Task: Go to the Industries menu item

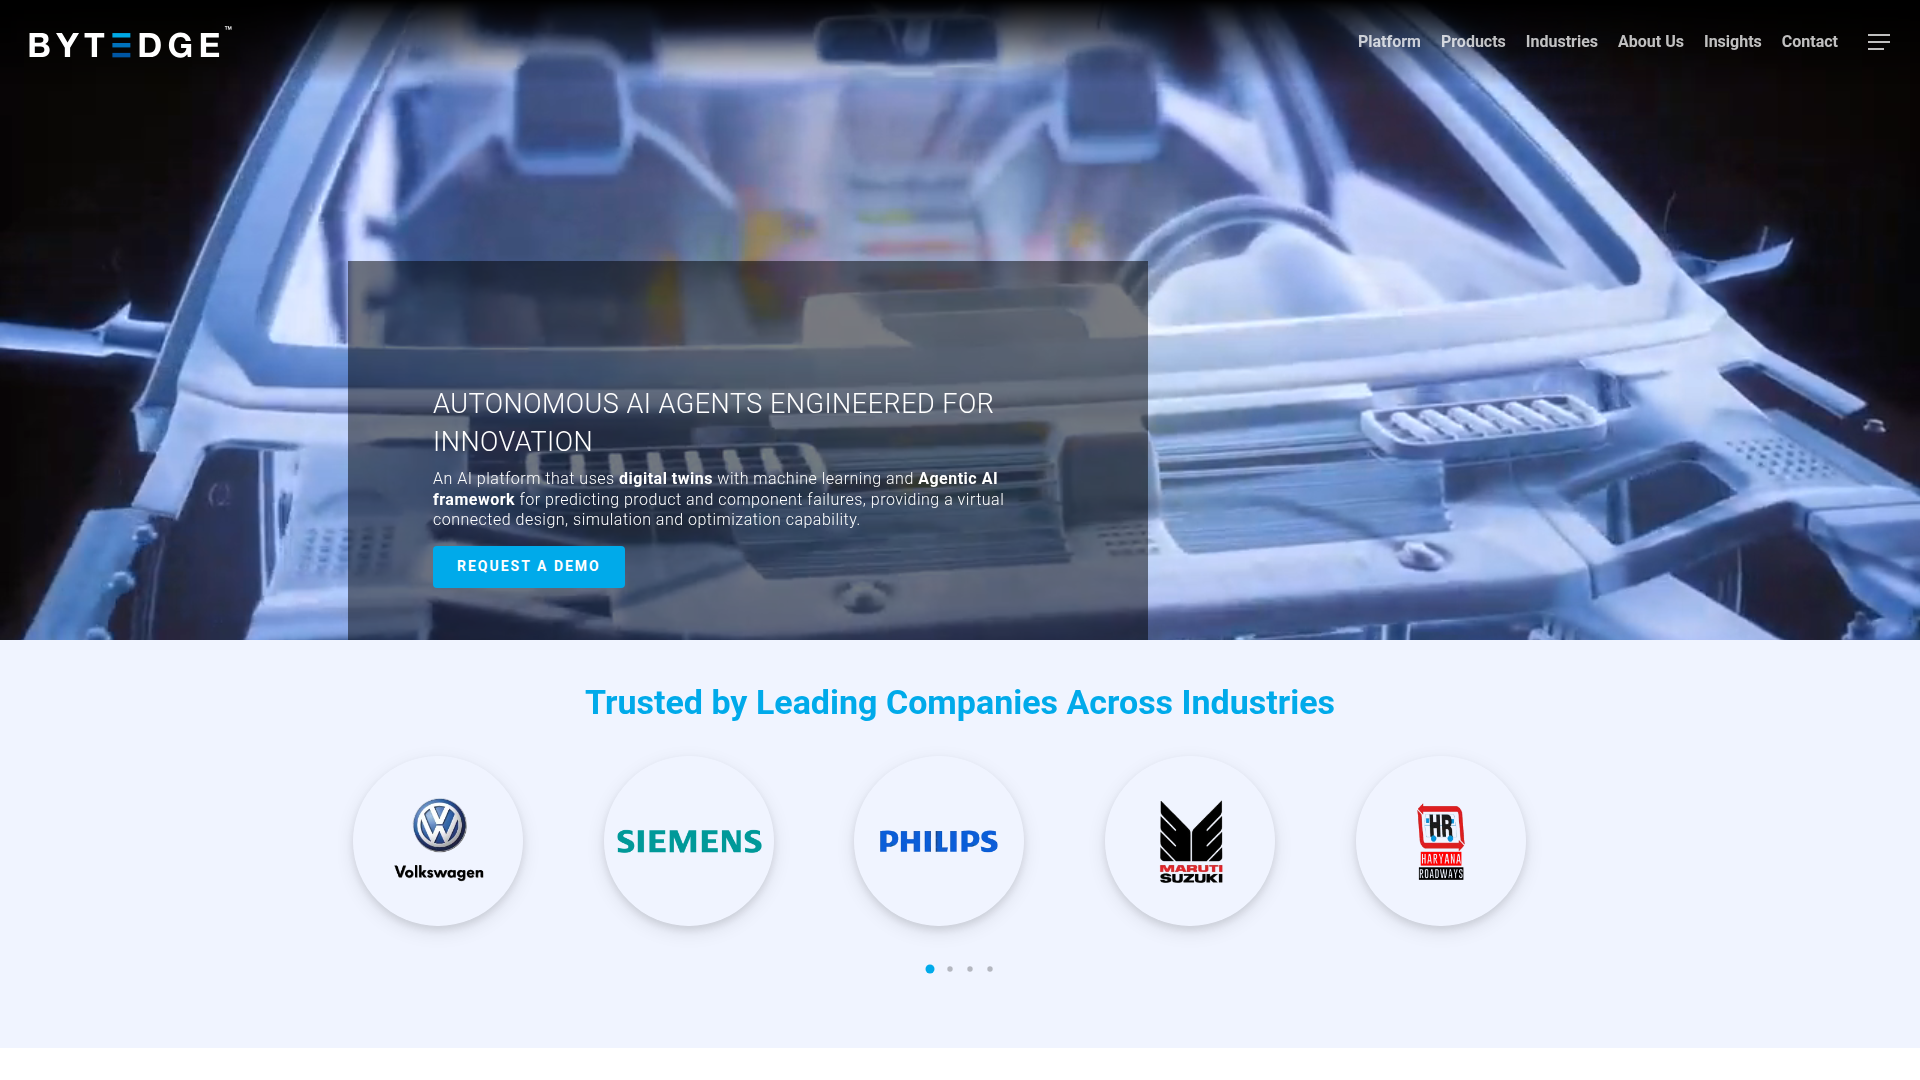Action: coord(1561,42)
